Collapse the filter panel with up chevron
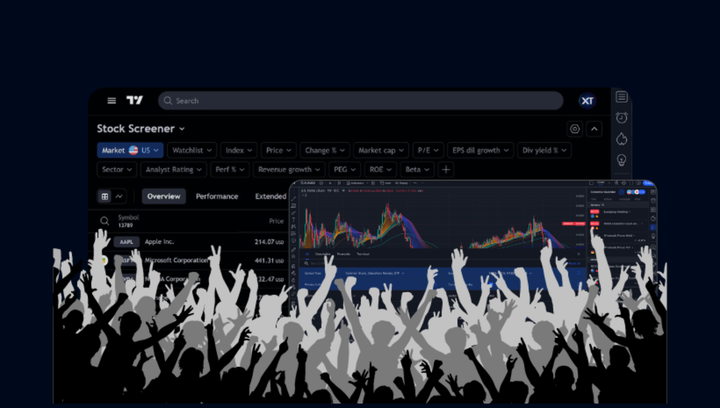The image size is (720, 408). coord(594,129)
